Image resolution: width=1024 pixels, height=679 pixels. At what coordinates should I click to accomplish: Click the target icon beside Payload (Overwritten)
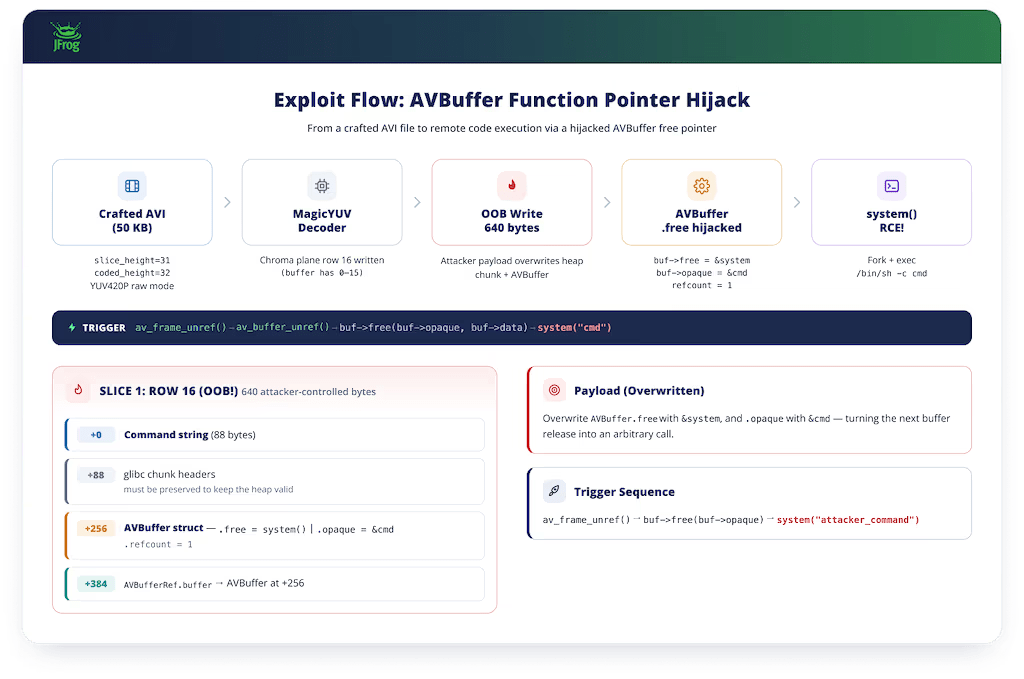554,390
